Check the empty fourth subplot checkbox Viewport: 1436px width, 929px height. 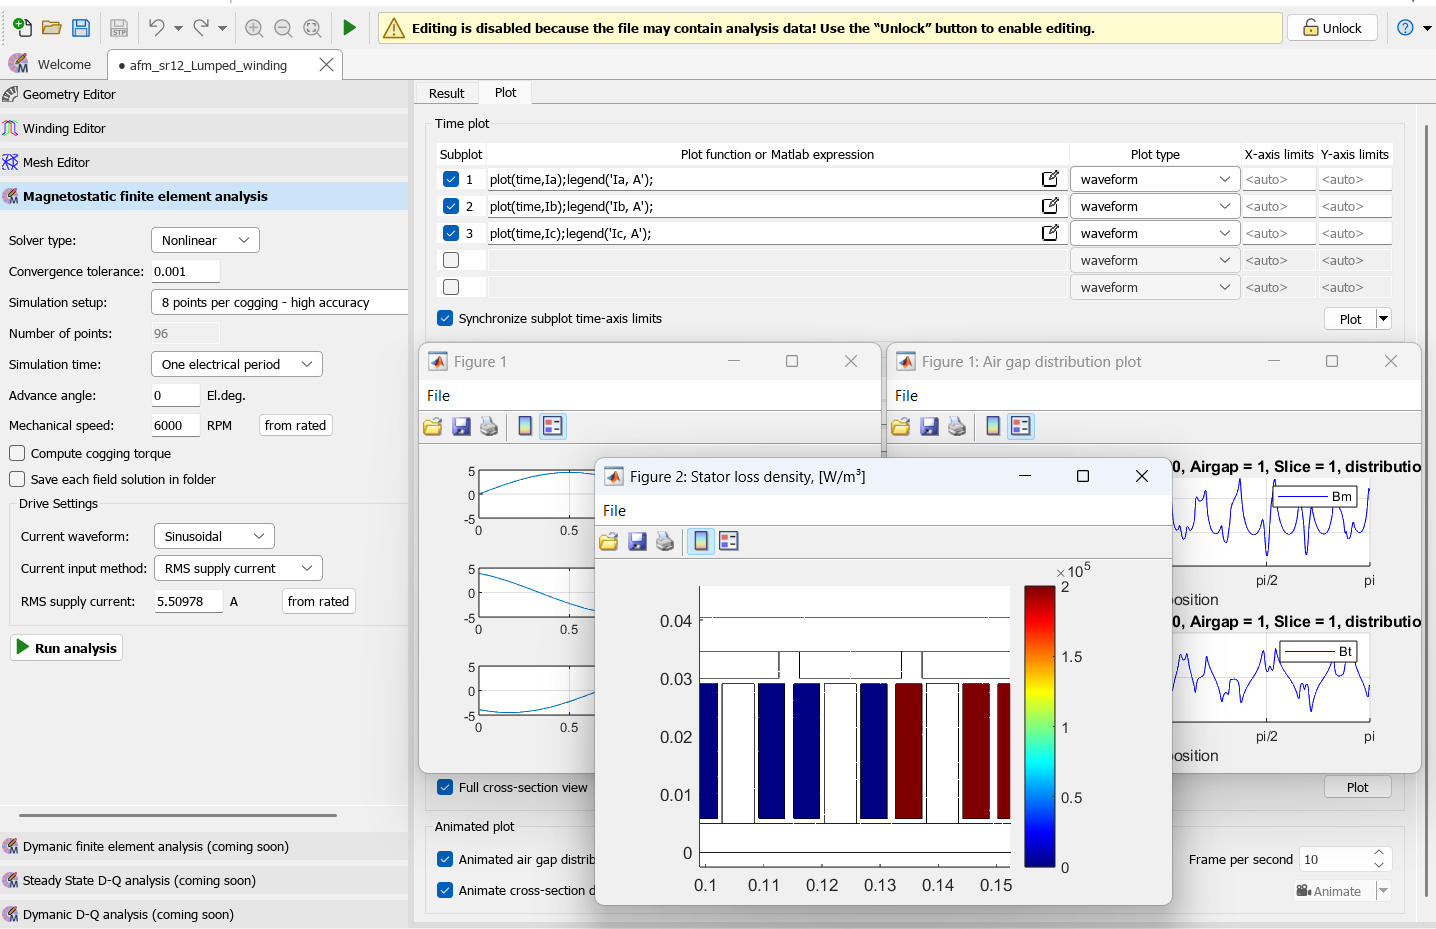pyautogui.click(x=451, y=260)
